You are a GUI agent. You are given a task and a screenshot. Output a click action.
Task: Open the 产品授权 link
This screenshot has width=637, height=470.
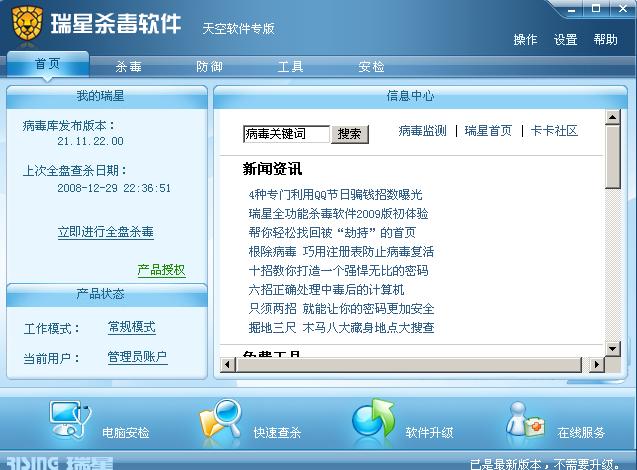click(161, 270)
